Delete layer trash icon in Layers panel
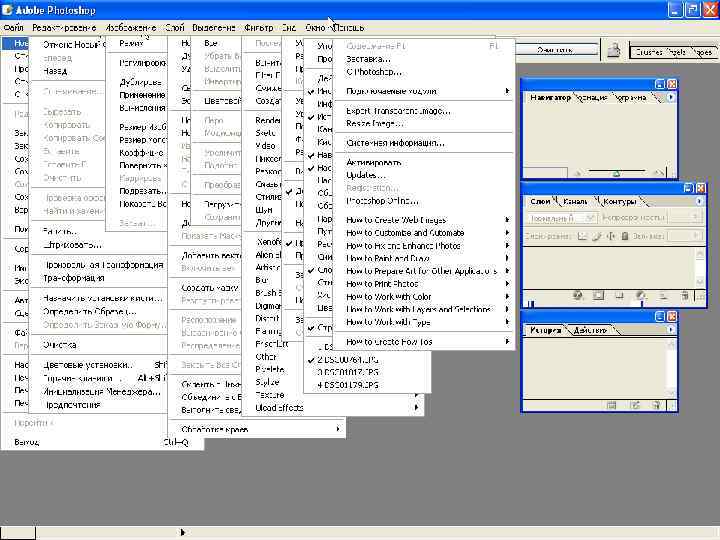 (685, 296)
